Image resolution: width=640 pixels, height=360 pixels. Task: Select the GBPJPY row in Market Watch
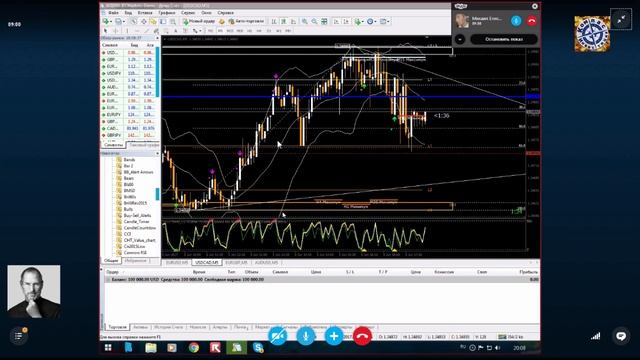pyautogui.click(x=129, y=135)
